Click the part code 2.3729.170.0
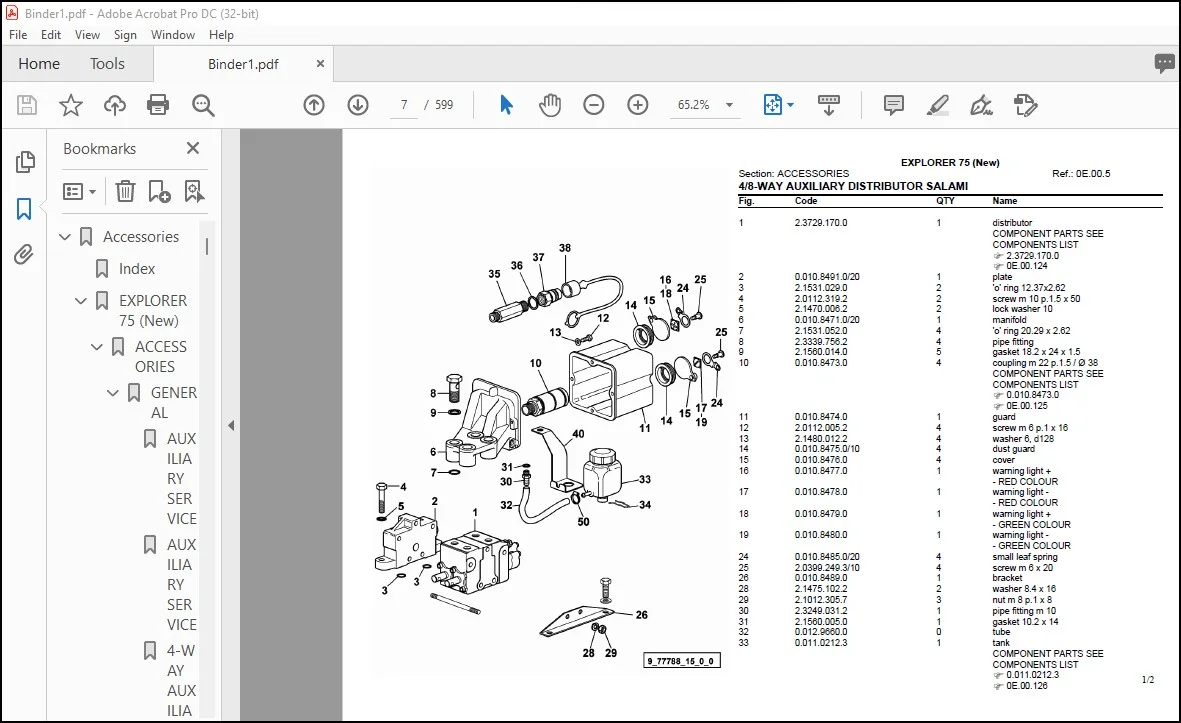The image size is (1181, 723). 821,223
